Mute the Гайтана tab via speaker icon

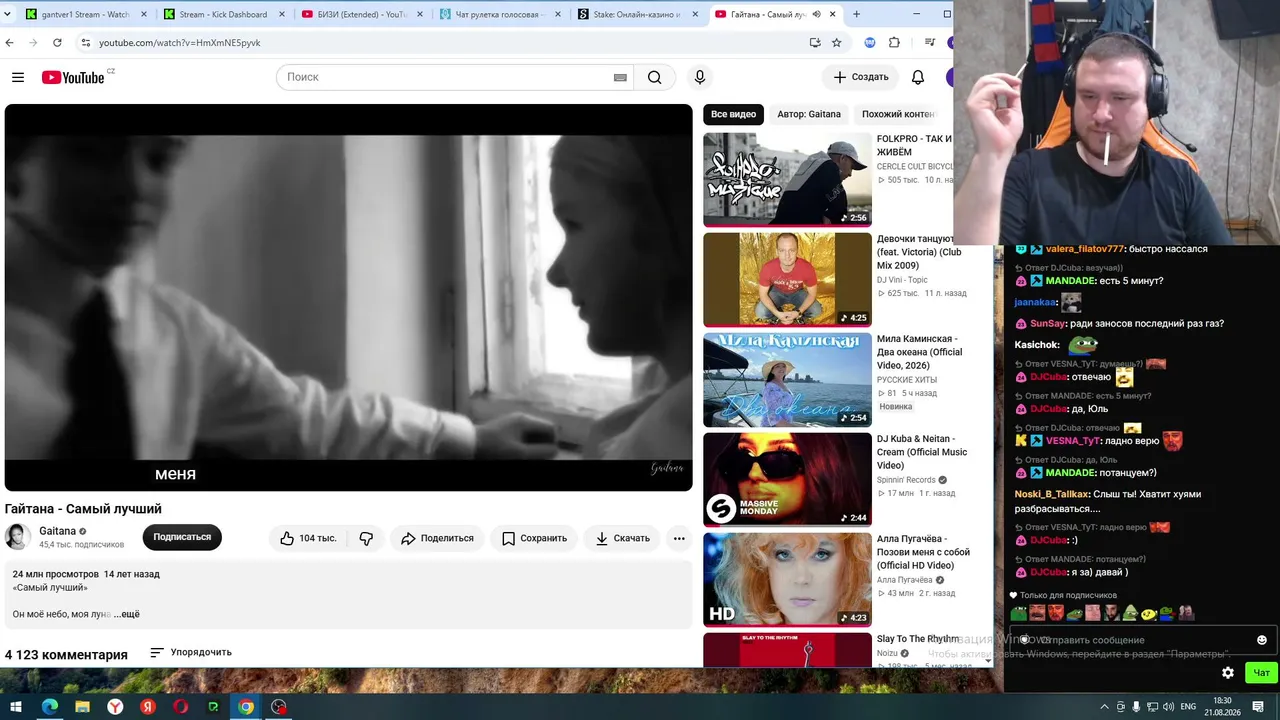click(x=817, y=14)
